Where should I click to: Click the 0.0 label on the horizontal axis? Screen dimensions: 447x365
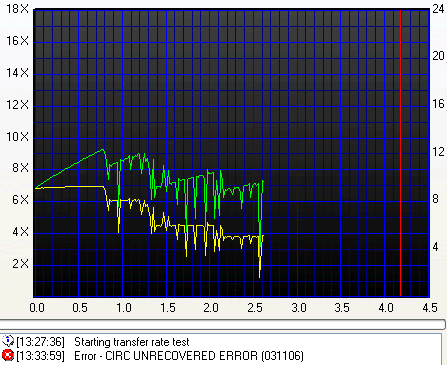tap(37, 307)
